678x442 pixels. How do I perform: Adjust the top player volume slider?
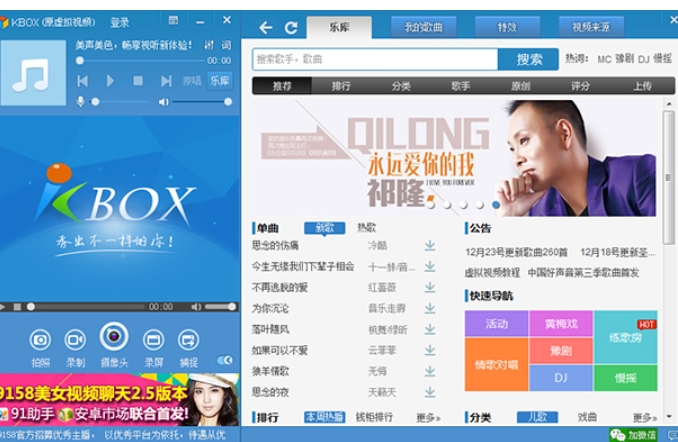(201, 102)
